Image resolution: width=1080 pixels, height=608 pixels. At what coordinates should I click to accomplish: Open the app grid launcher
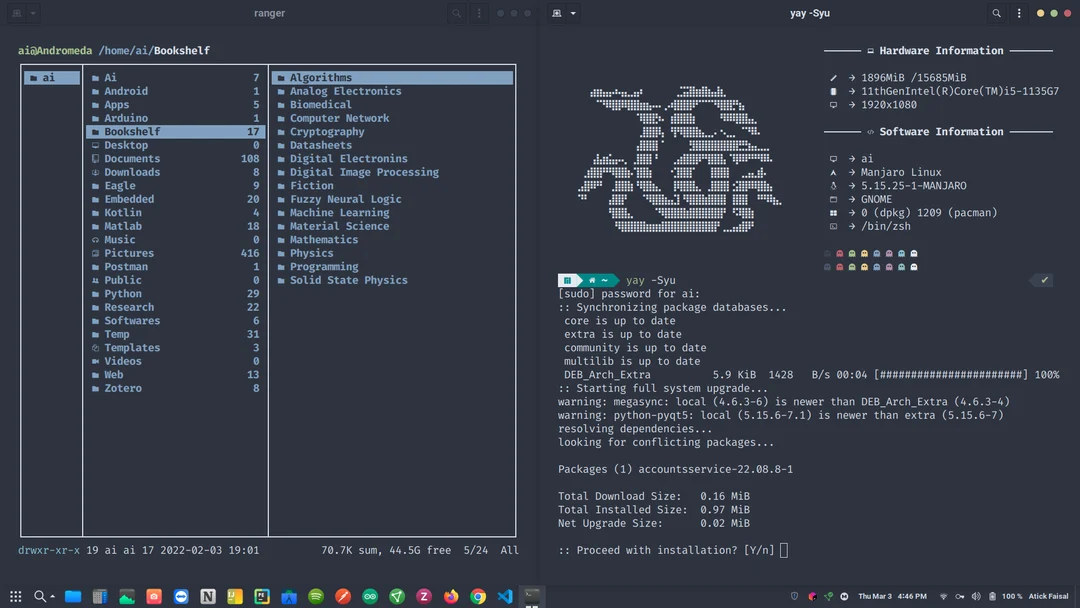tap(16, 597)
